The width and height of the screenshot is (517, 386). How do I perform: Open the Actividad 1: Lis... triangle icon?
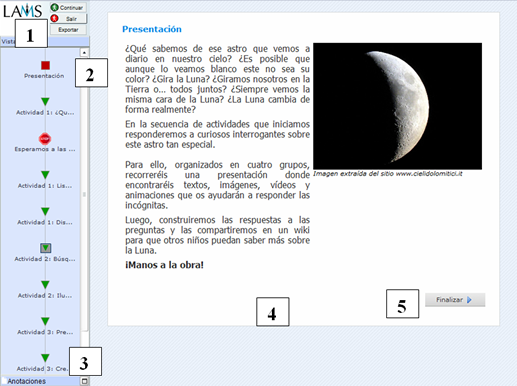click(45, 175)
